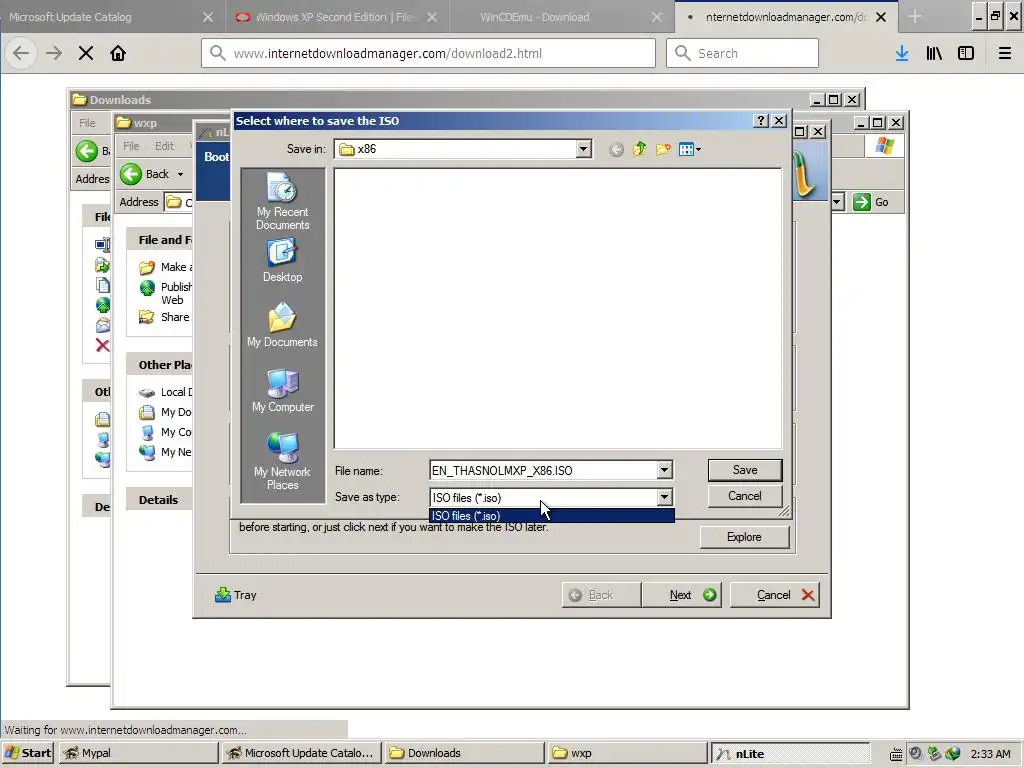Image resolution: width=1024 pixels, height=768 pixels.
Task: Open Edit menu in wxp window
Action: click(164, 146)
